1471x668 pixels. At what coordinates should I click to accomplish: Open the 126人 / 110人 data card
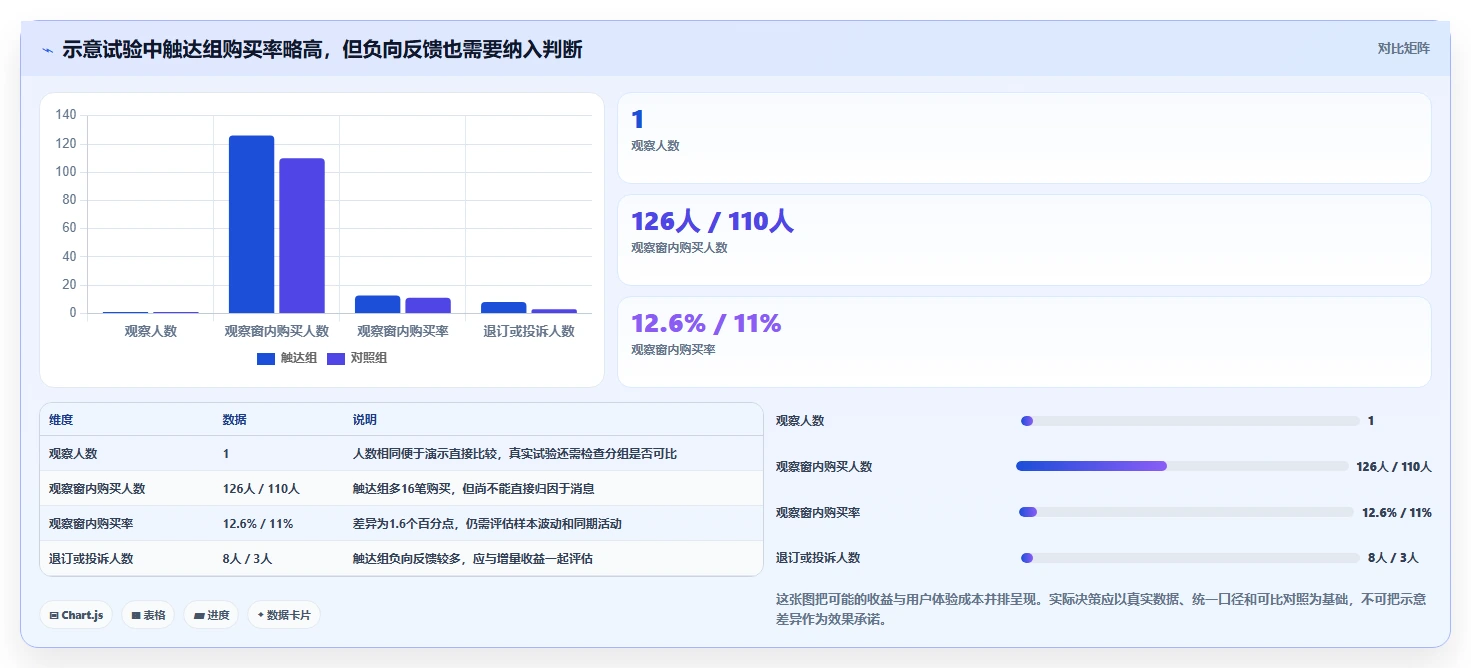click(1024, 240)
